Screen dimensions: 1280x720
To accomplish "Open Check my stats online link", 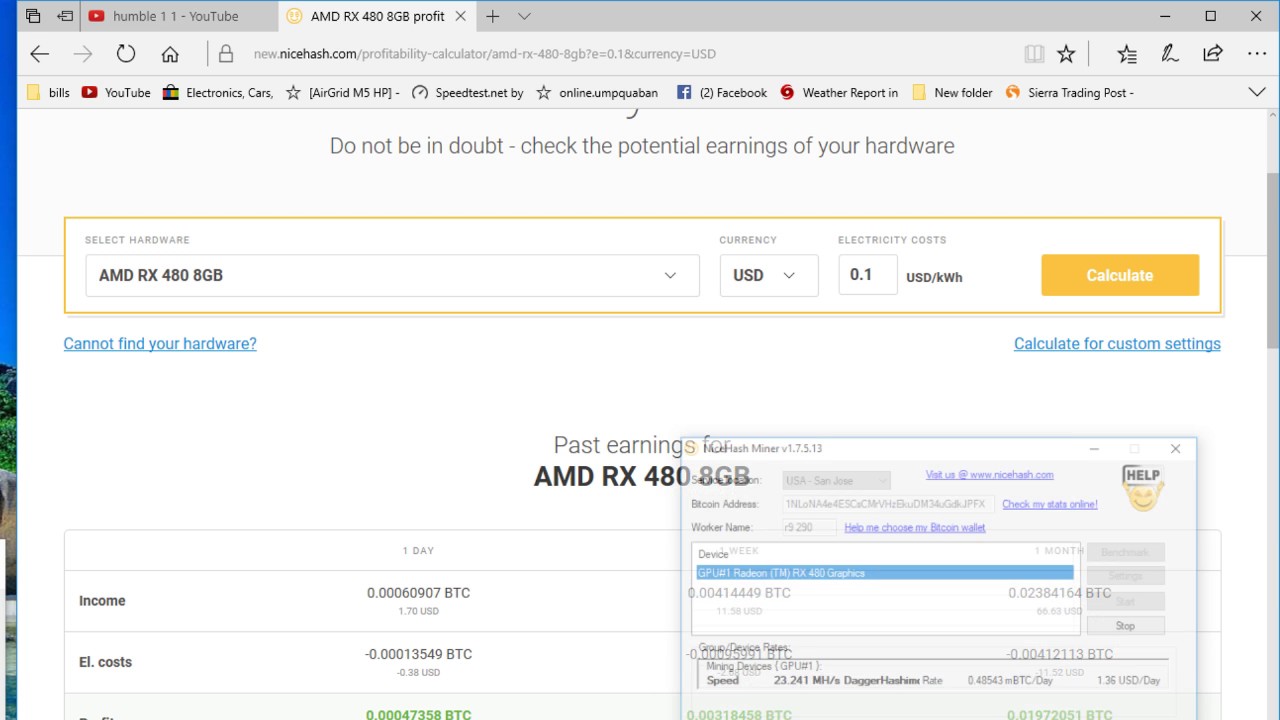I will pyautogui.click(x=1050, y=504).
